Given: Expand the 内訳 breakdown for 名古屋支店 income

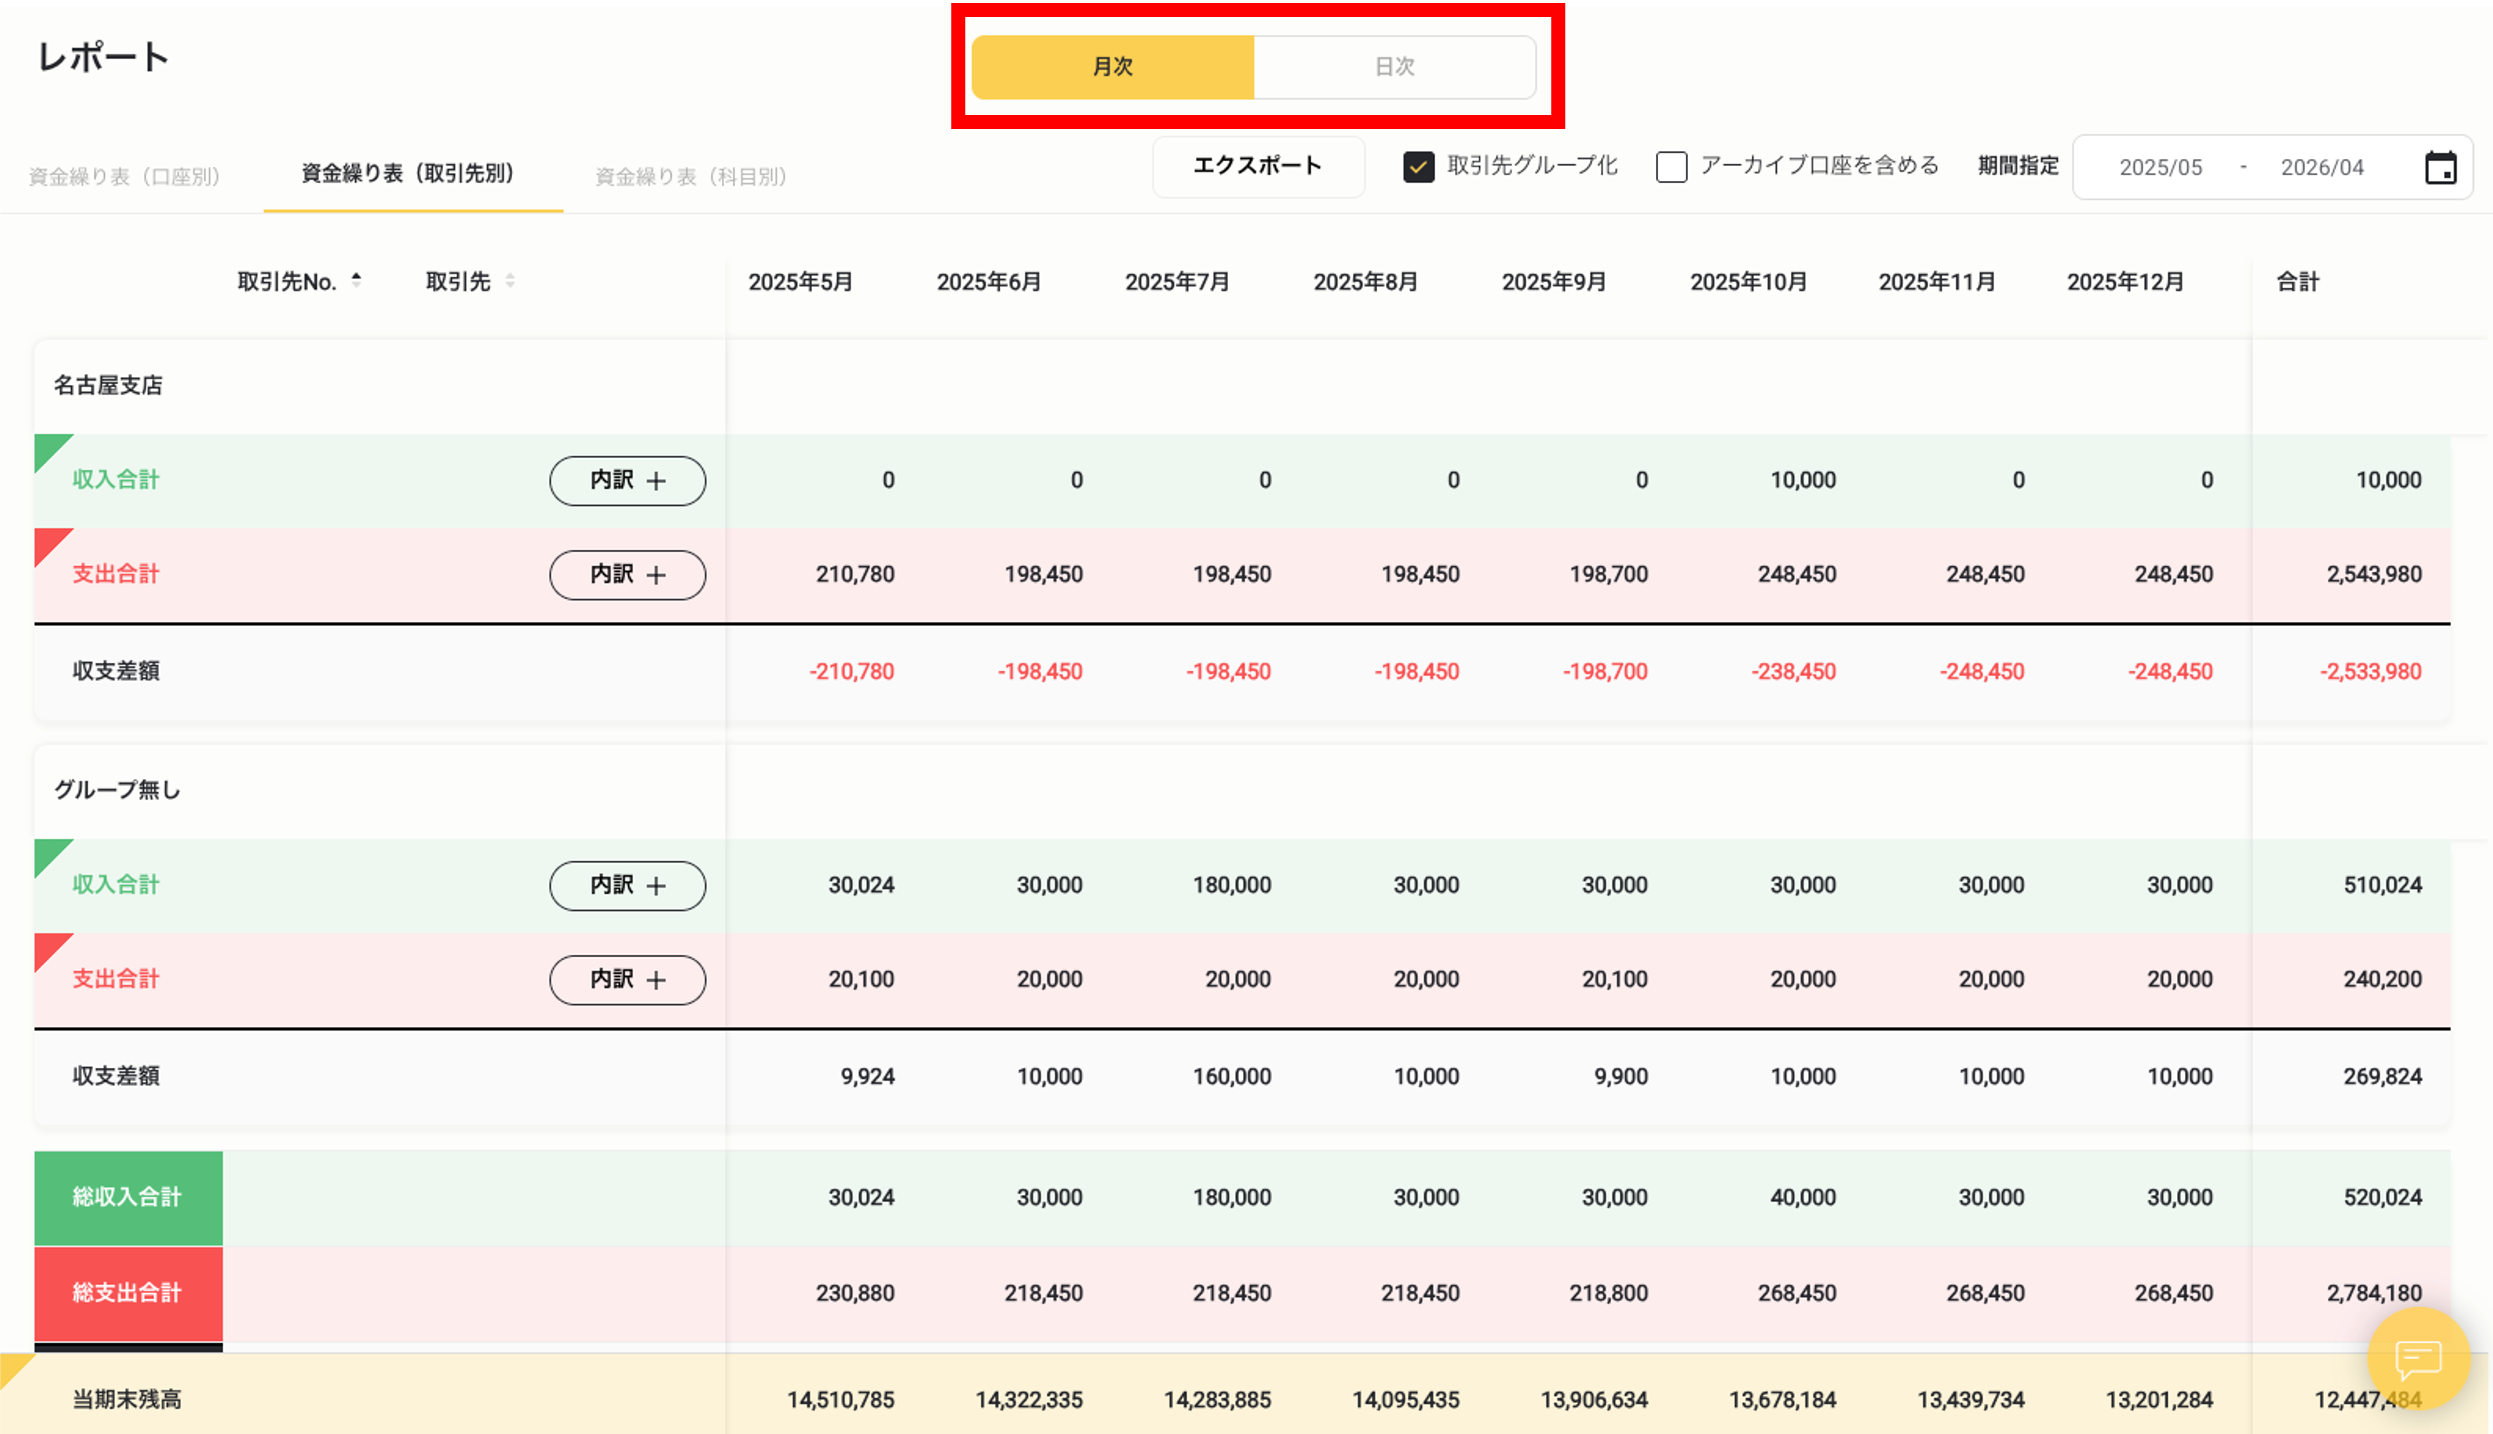Looking at the screenshot, I should pyautogui.click(x=627, y=481).
